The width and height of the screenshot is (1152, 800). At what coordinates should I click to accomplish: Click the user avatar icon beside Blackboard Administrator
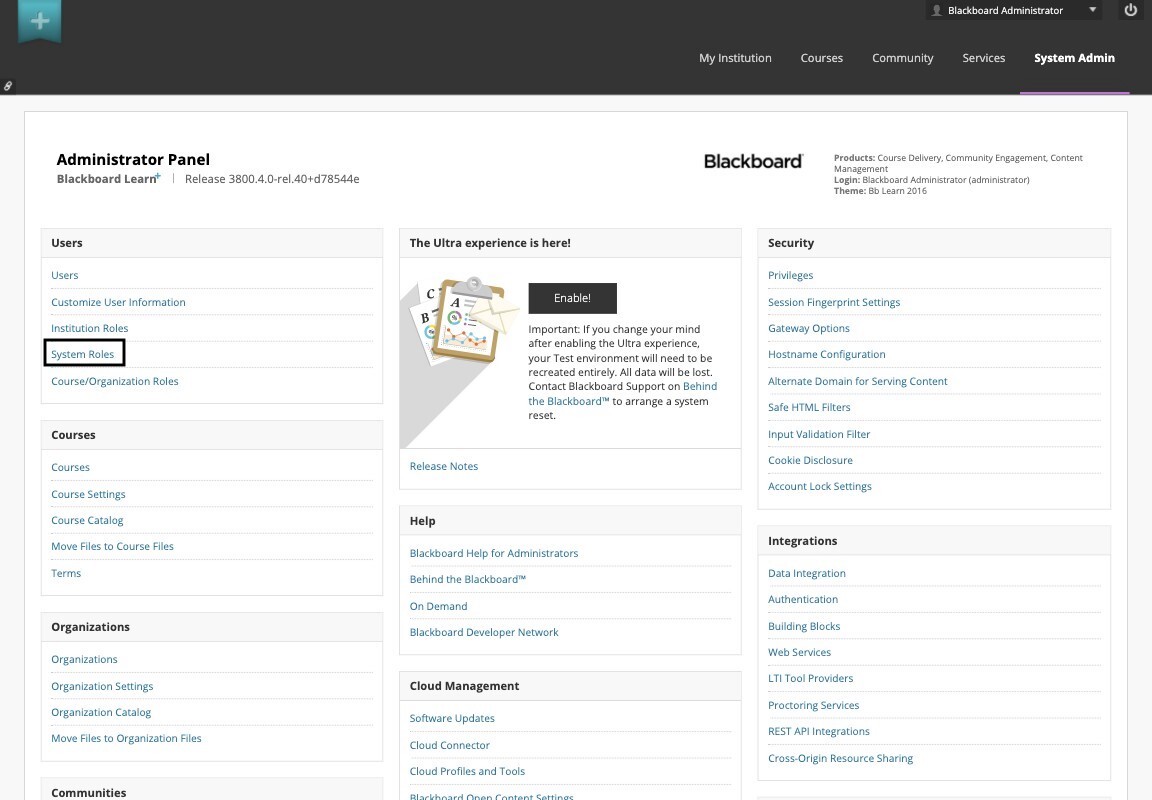click(x=937, y=10)
